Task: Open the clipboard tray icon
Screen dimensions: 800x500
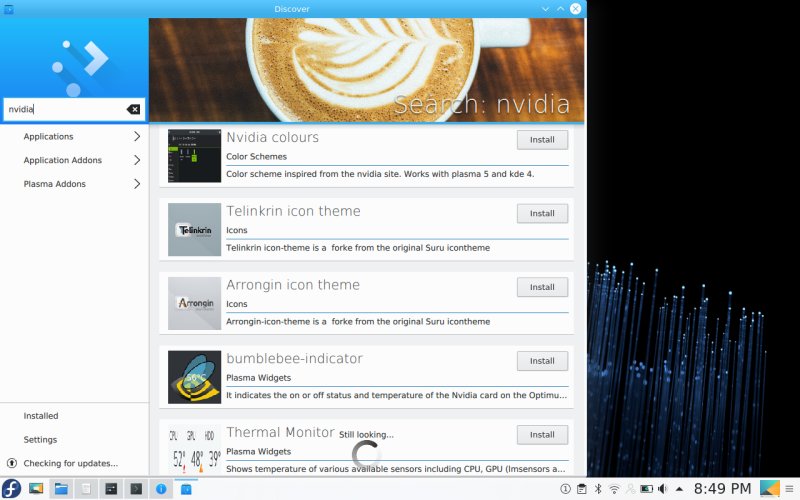Action: point(582,489)
